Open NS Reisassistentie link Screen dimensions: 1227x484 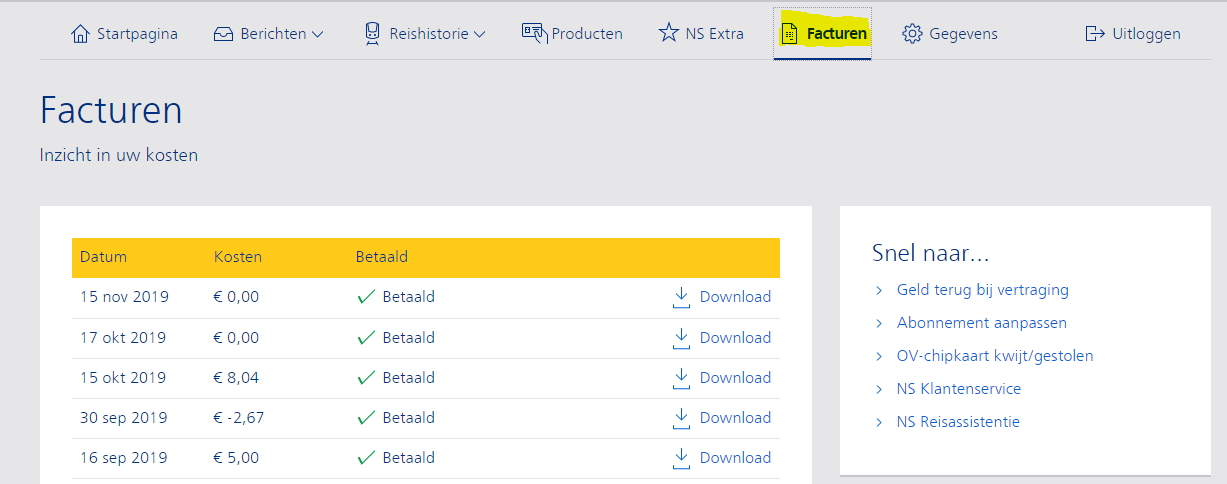click(958, 422)
